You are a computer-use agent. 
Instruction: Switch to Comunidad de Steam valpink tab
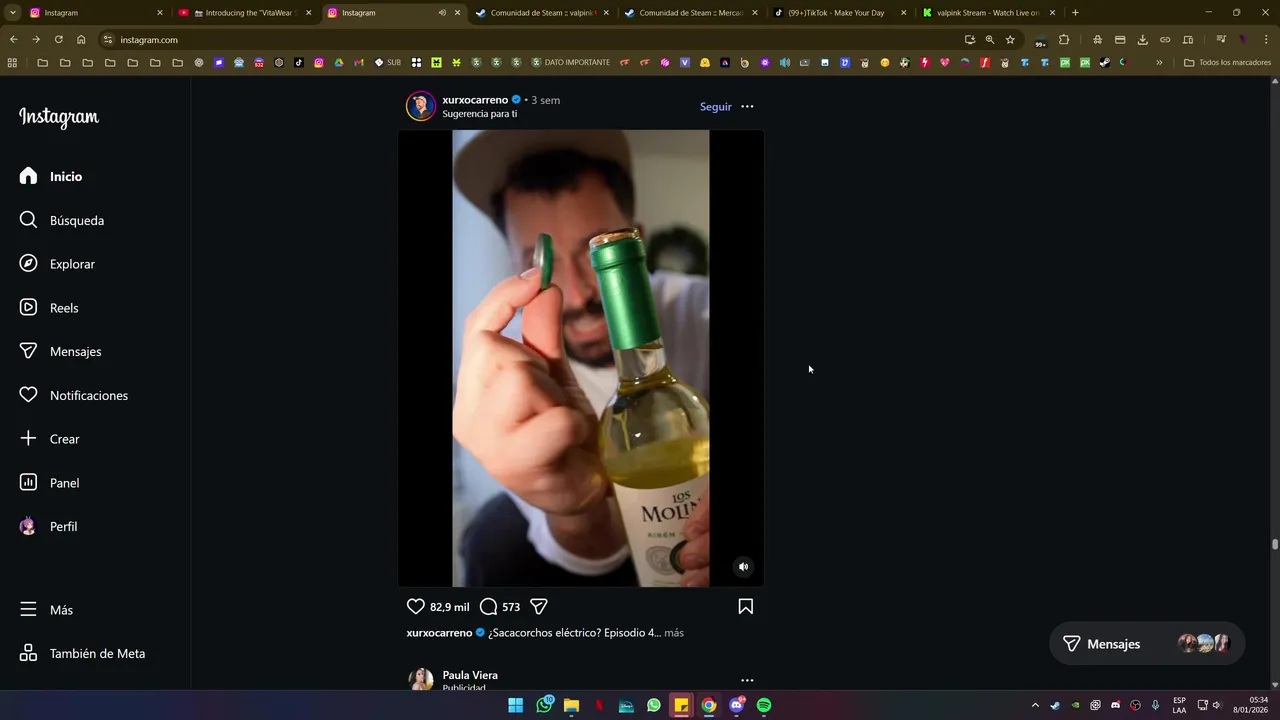pos(542,13)
